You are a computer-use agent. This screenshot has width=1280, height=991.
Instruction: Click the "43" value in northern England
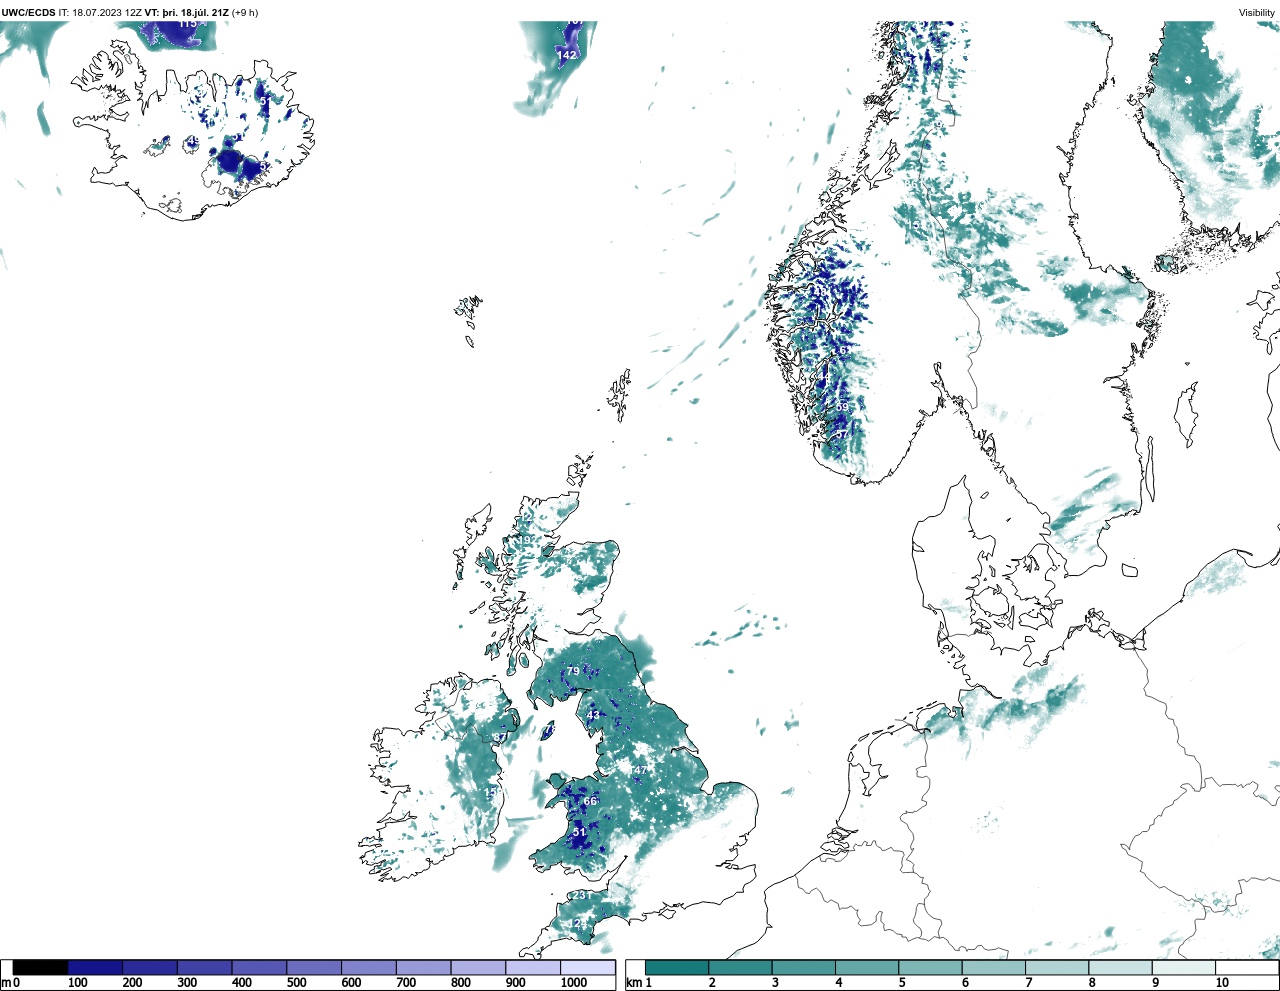(592, 715)
